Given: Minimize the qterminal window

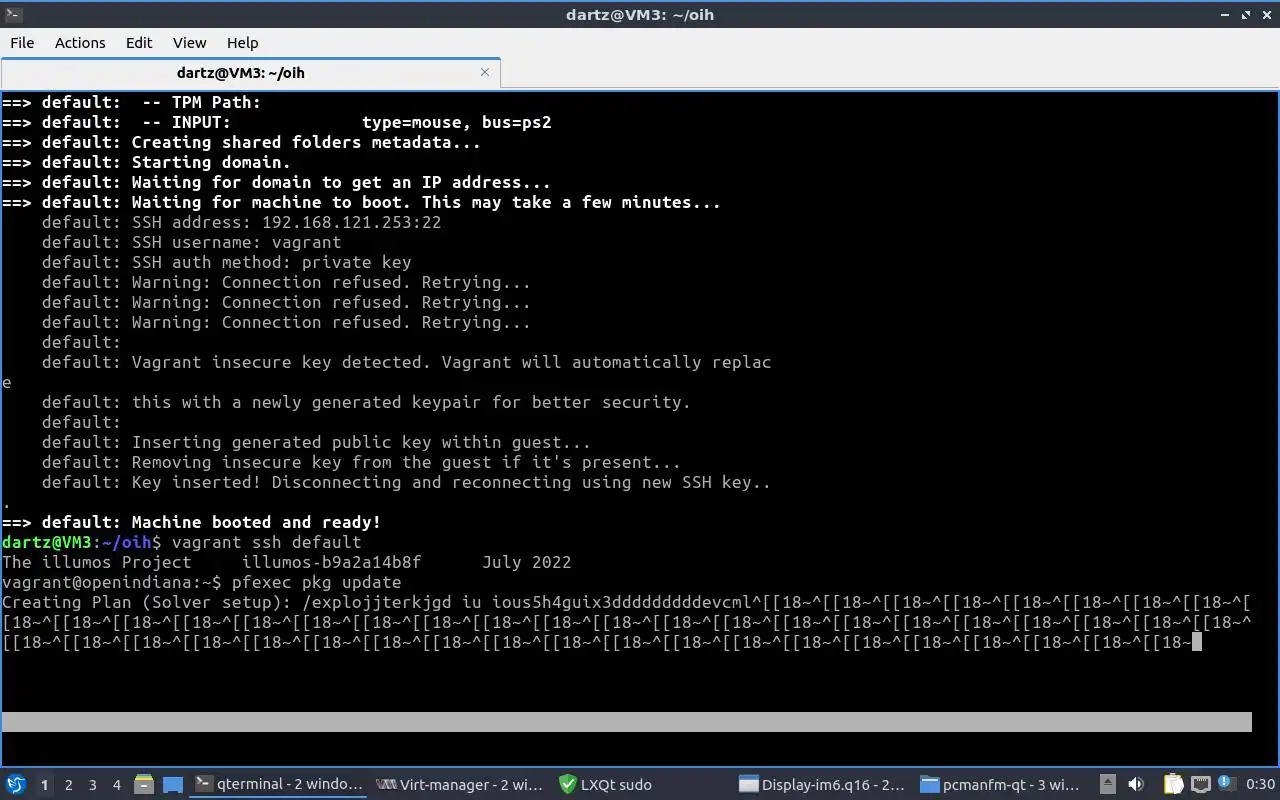Looking at the screenshot, I should click(1226, 14).
